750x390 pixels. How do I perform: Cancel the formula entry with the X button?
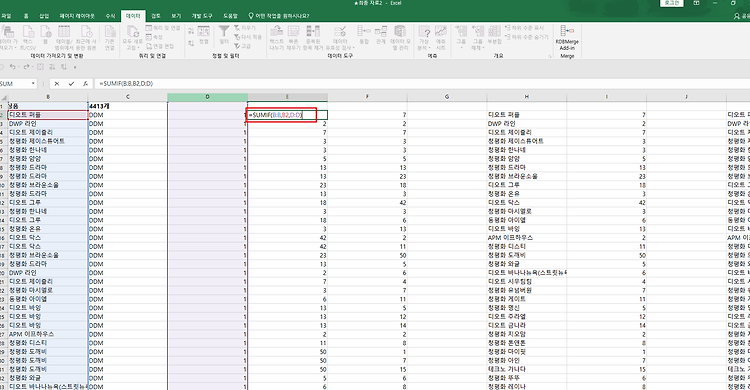point(57,84)
